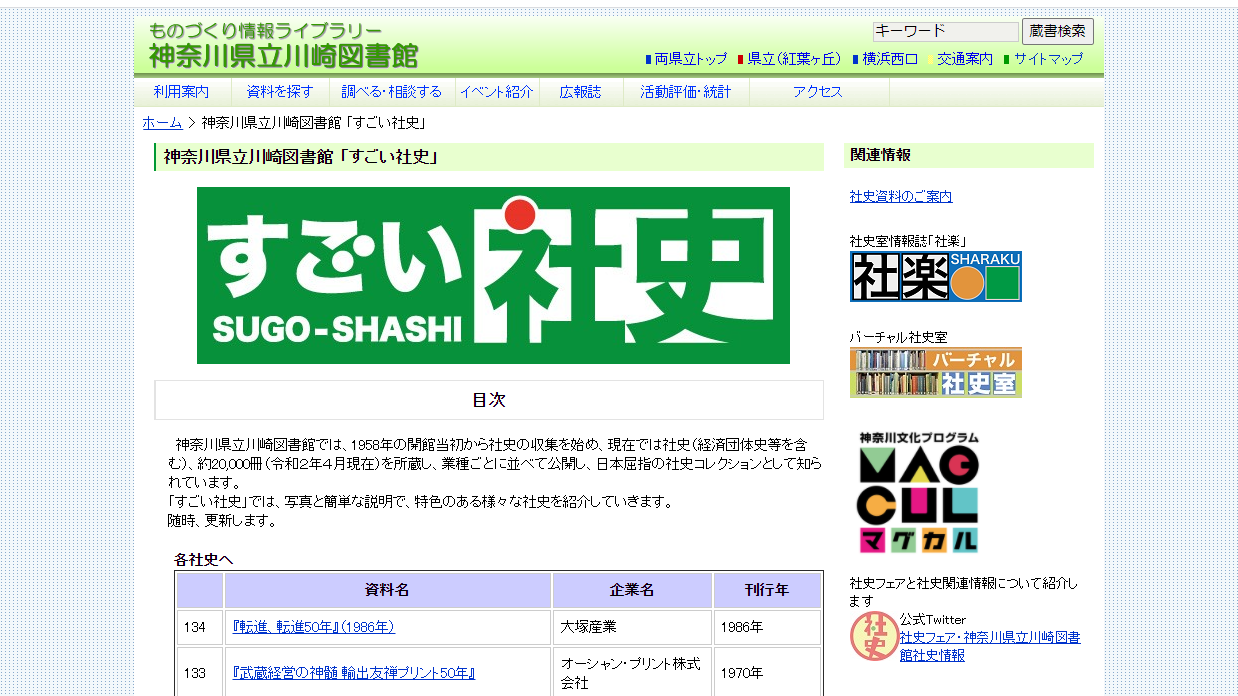Click the 神奈川県立川崎図書館 site logo
1238x696 pixels.
pos(283,45)
